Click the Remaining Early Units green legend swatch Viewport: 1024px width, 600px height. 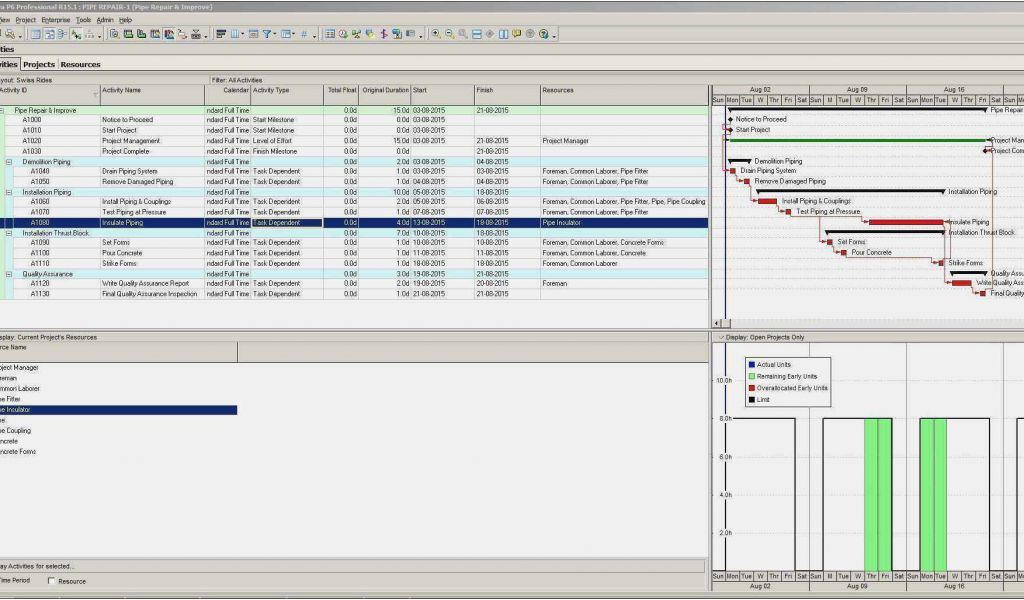(x=752, y=376)
